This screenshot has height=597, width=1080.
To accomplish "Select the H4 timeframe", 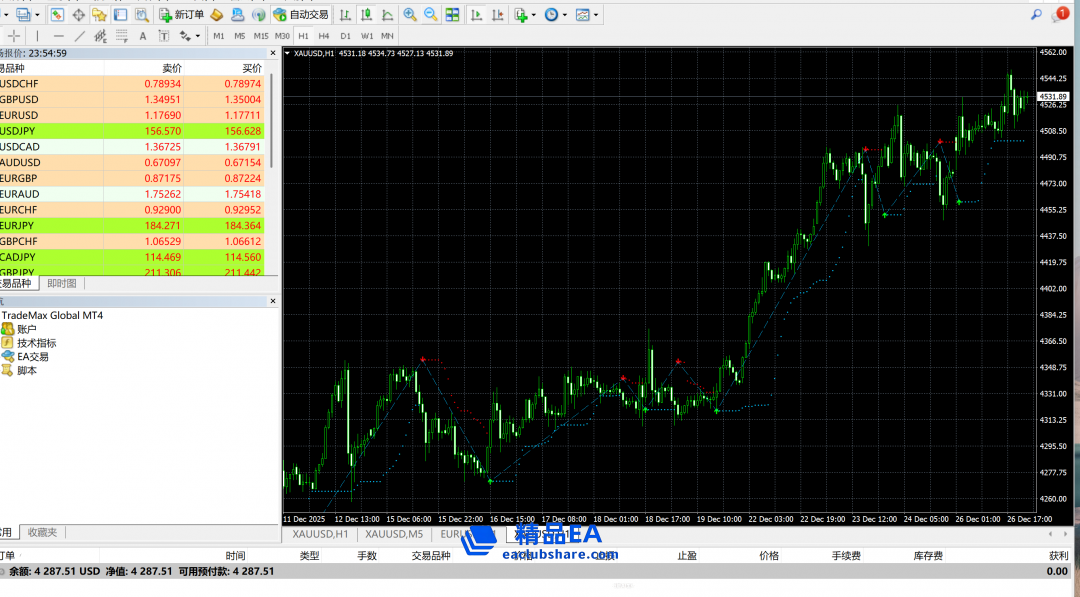I will pos(324,36).
